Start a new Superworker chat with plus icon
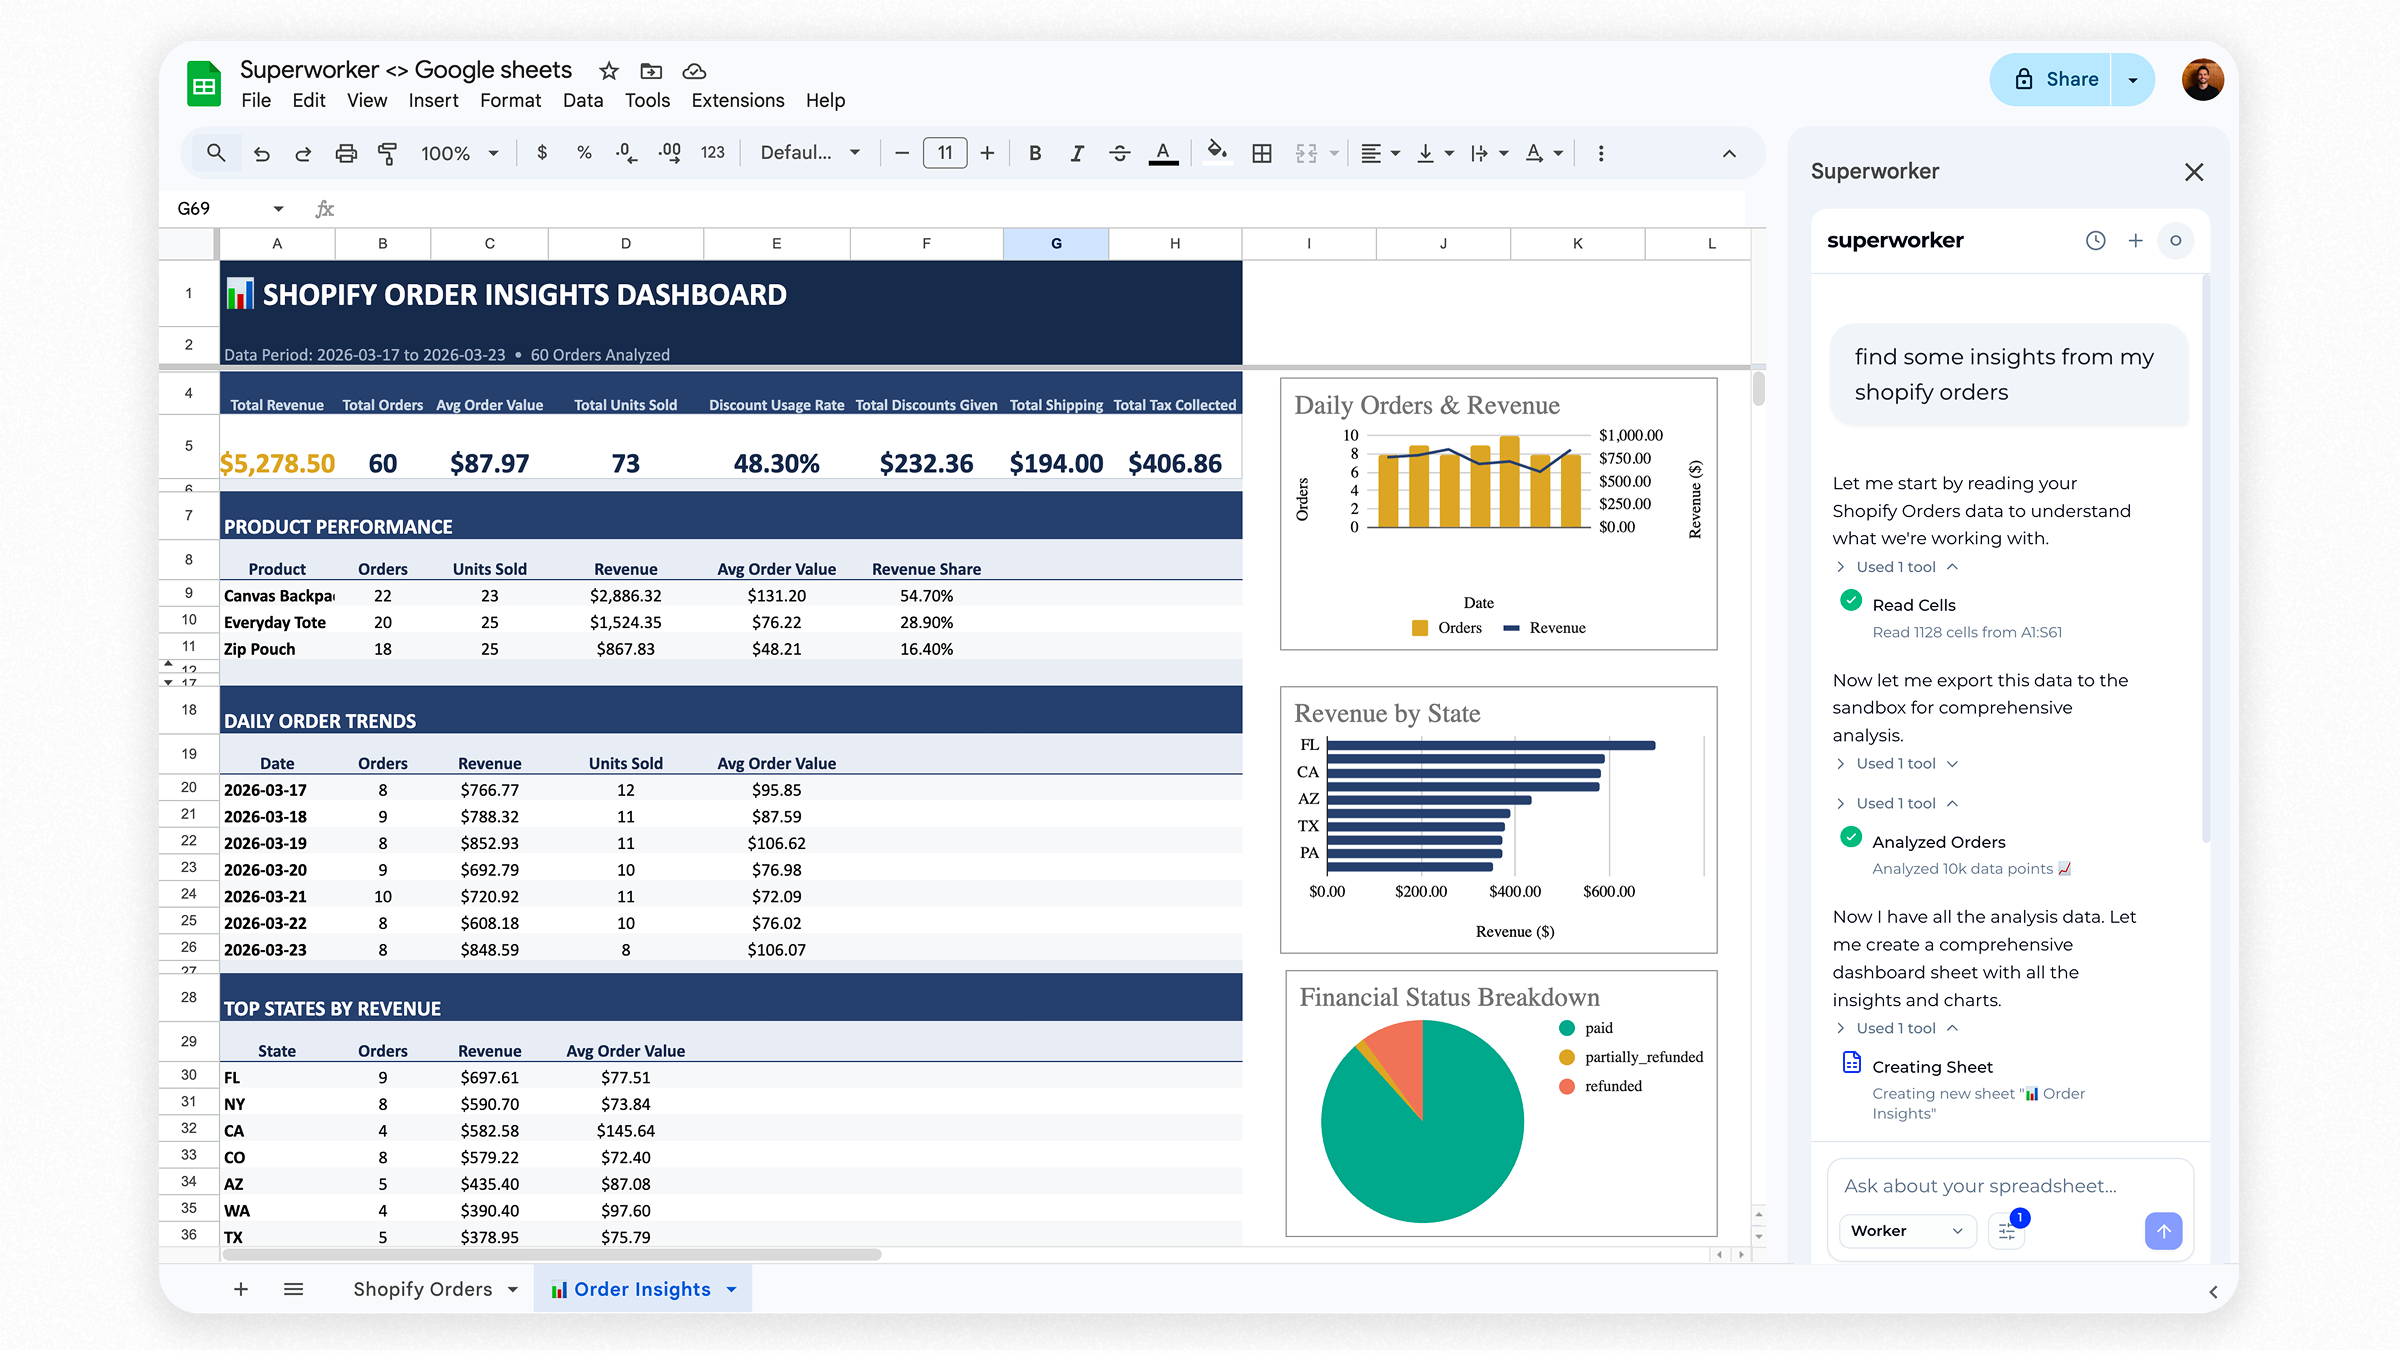Screen dimensions: 2400x1368 coord(2136,240)
